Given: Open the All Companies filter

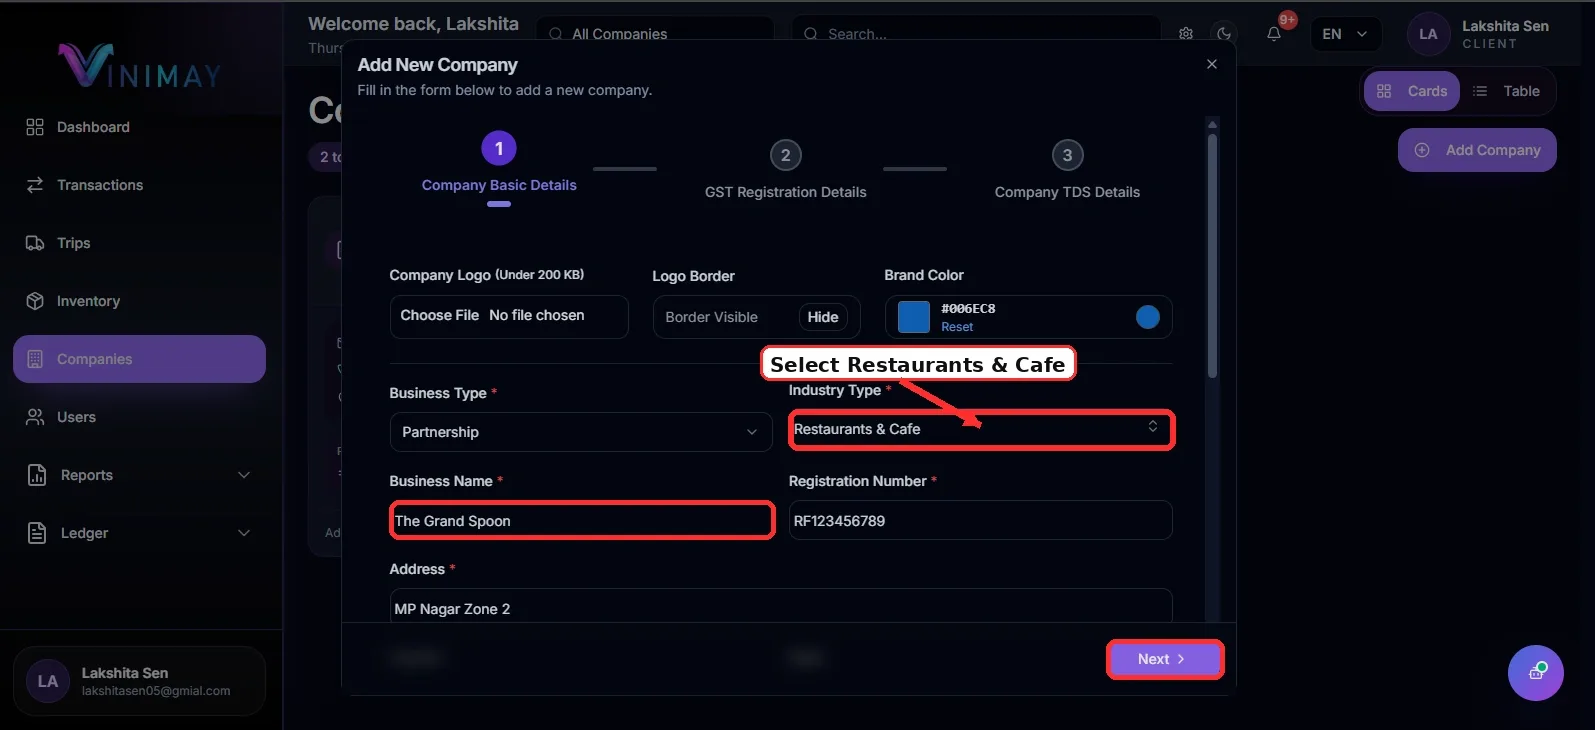Looking at the screenshot, I should click(x=655, y=34).
